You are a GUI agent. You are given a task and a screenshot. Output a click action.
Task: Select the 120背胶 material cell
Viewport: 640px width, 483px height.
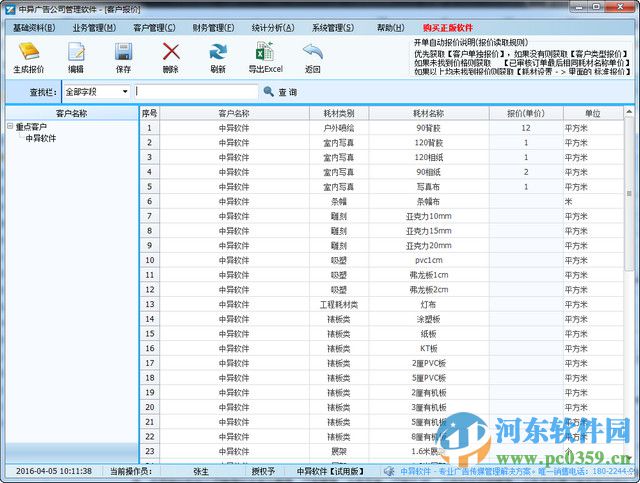[x=429, y=143]
